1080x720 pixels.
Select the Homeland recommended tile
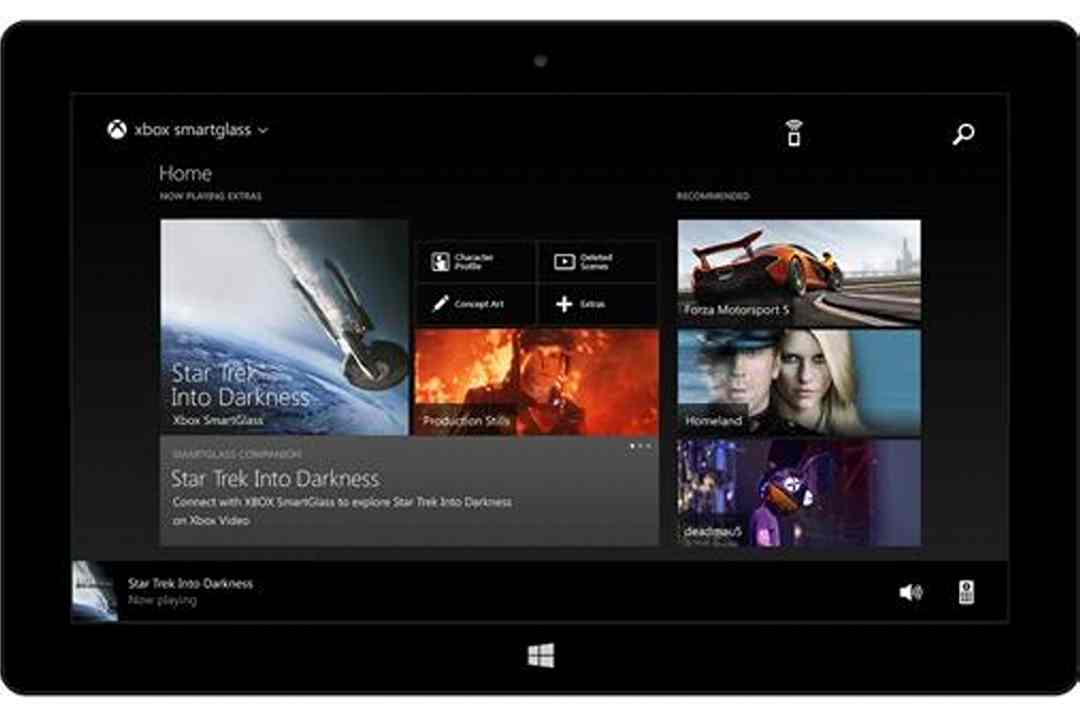coord(799,382)
